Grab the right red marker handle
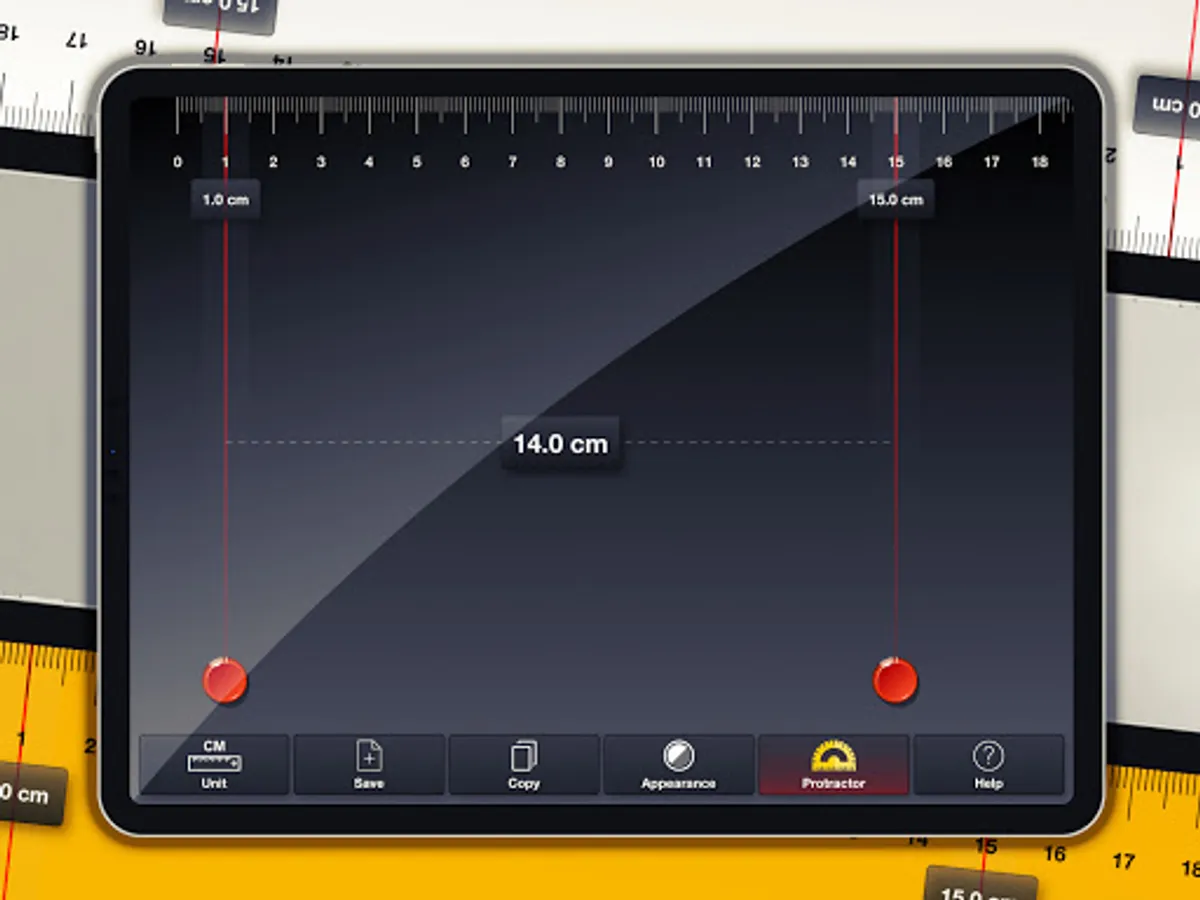 895,681
